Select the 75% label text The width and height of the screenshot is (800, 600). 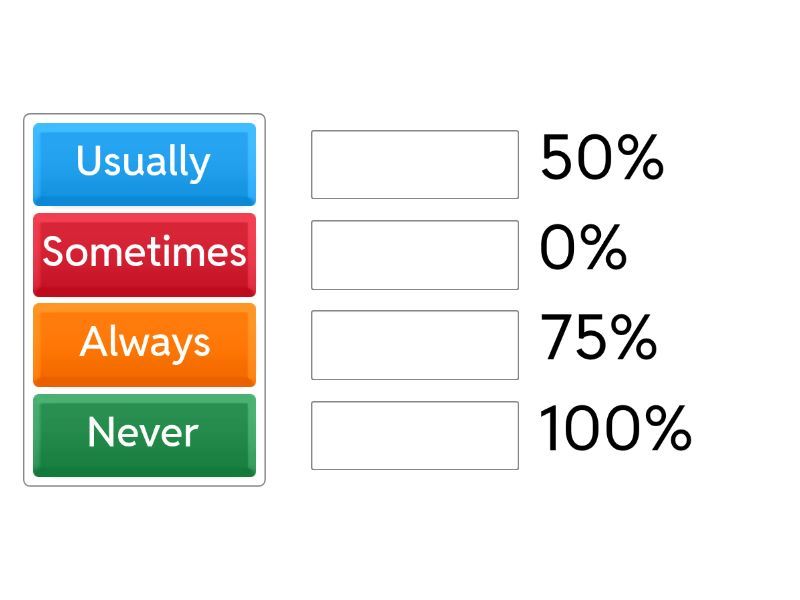(x=598, y=338)
